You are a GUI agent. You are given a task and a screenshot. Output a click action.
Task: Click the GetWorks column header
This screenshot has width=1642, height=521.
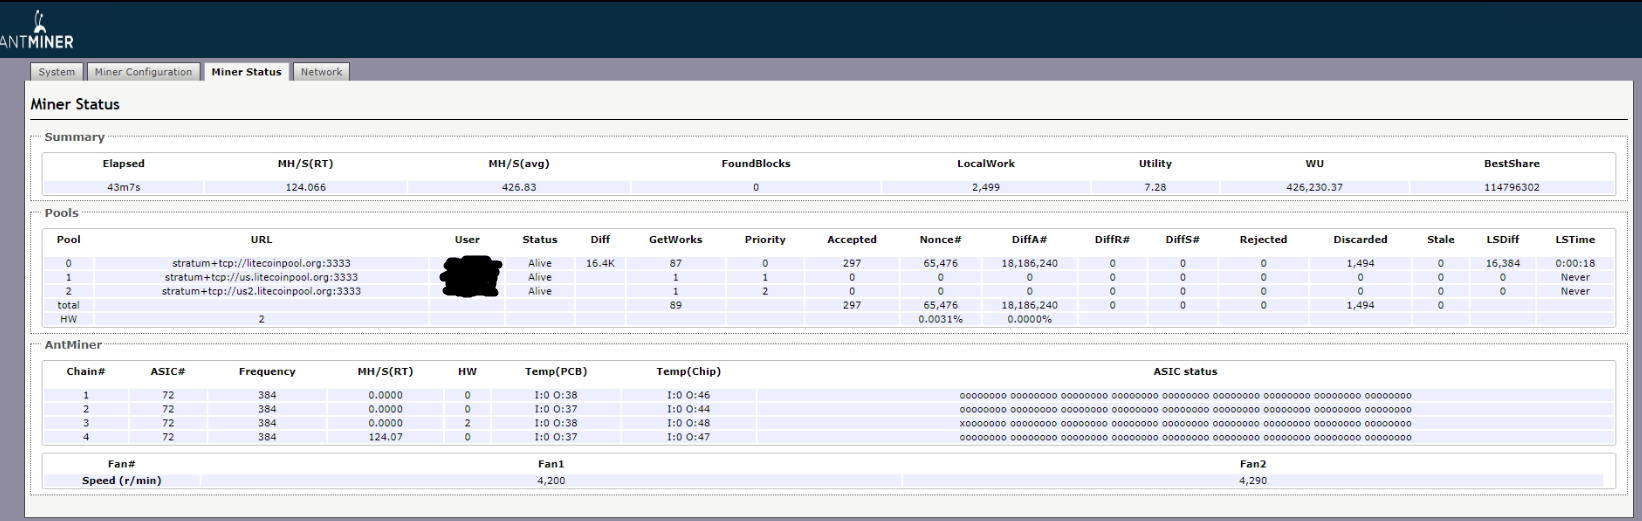[x=676, y=240]
